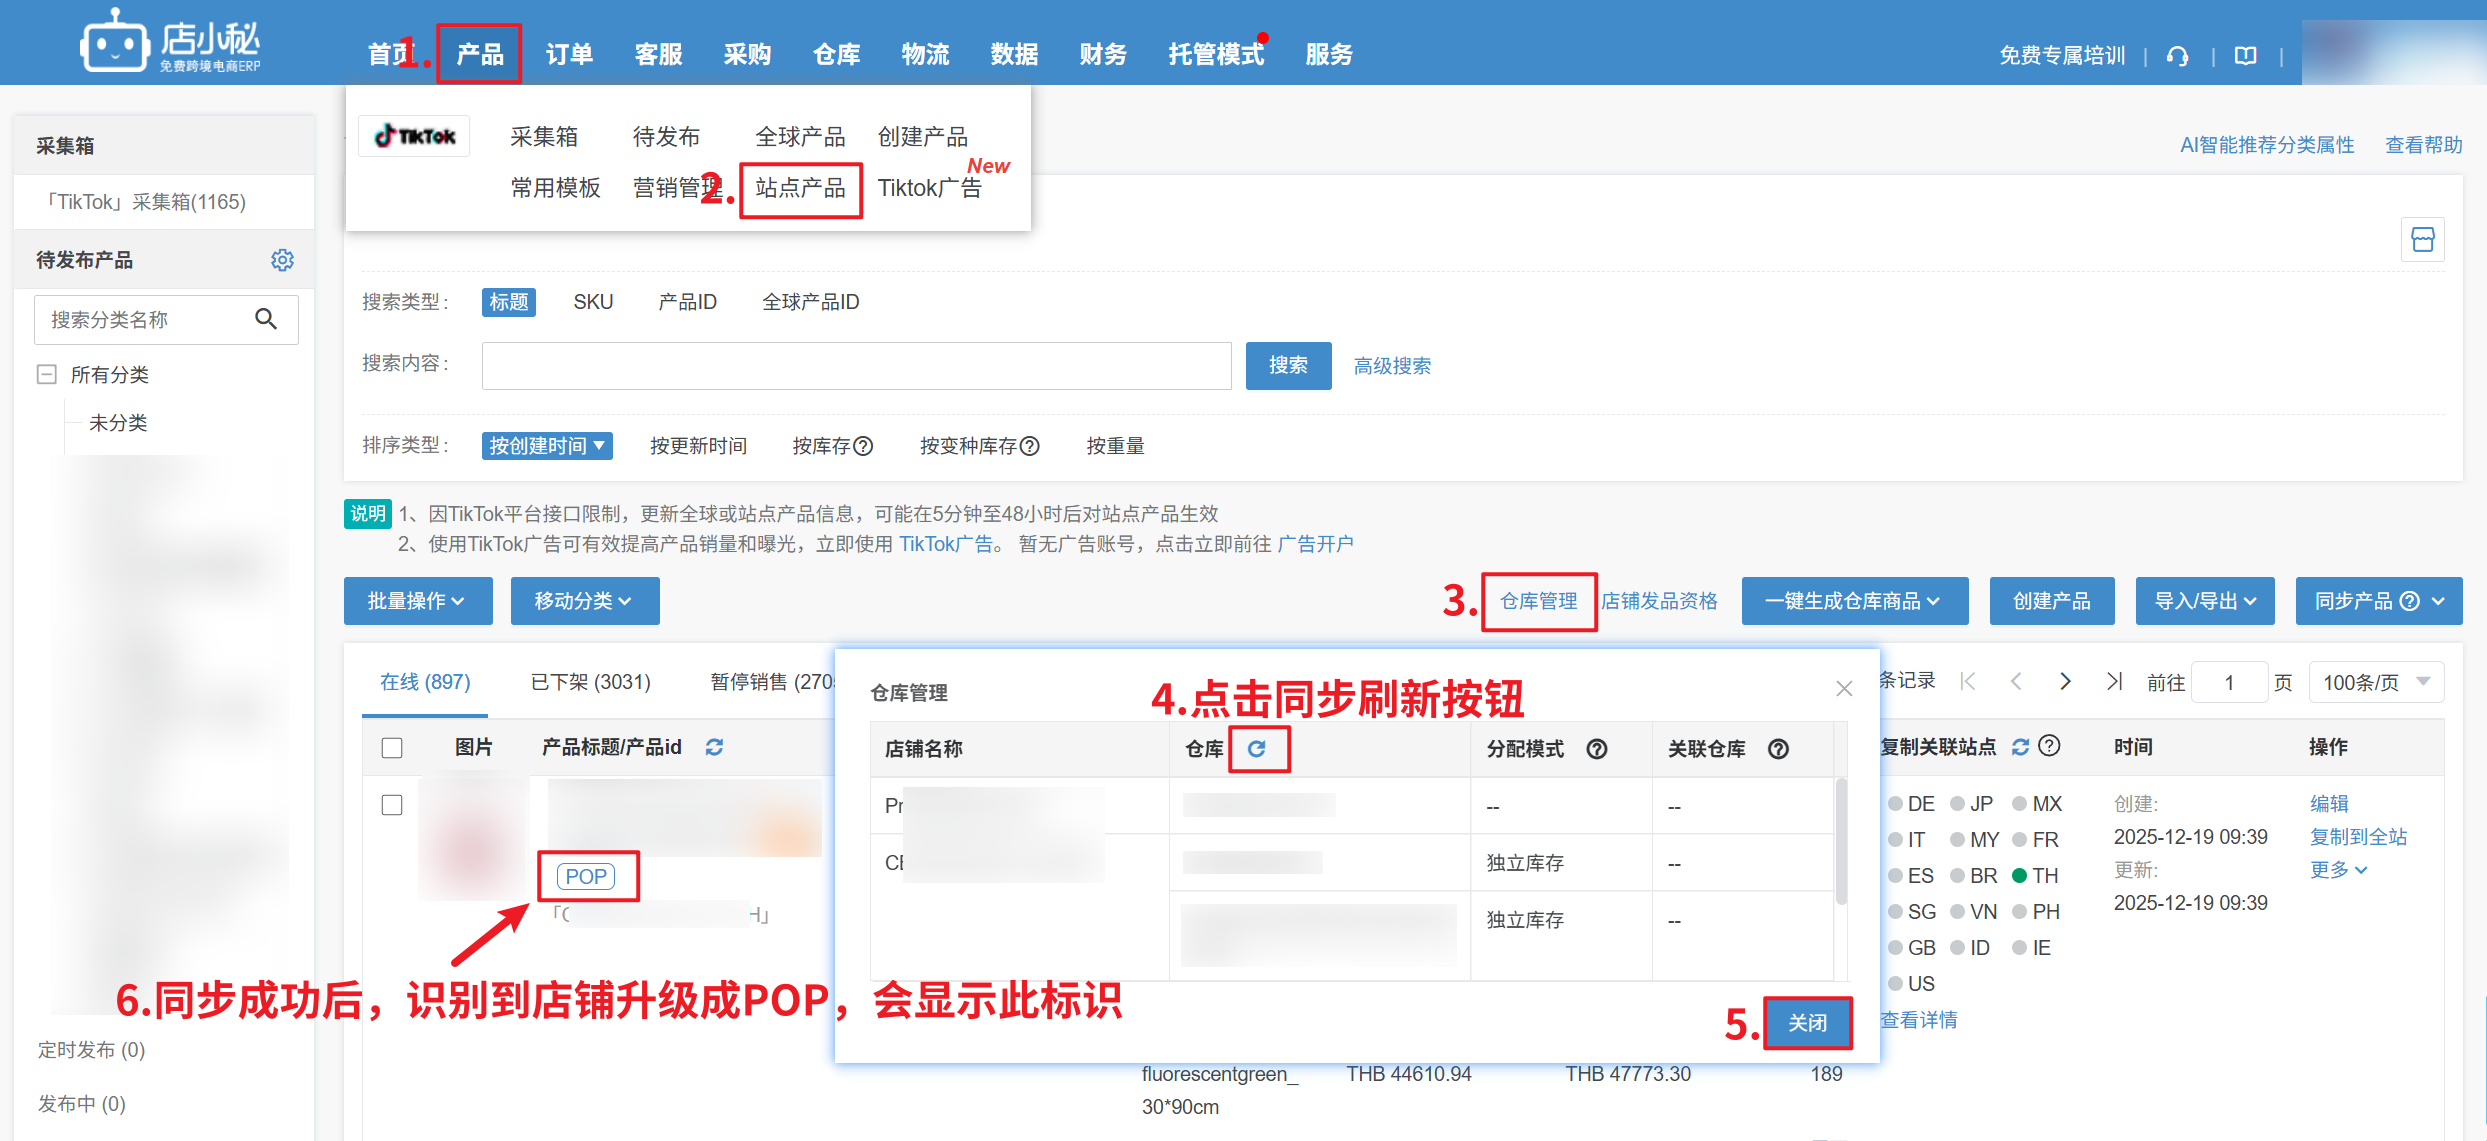2487x1141 pixels.
Task: Open pending products settings gear
Action: point(282,260)
